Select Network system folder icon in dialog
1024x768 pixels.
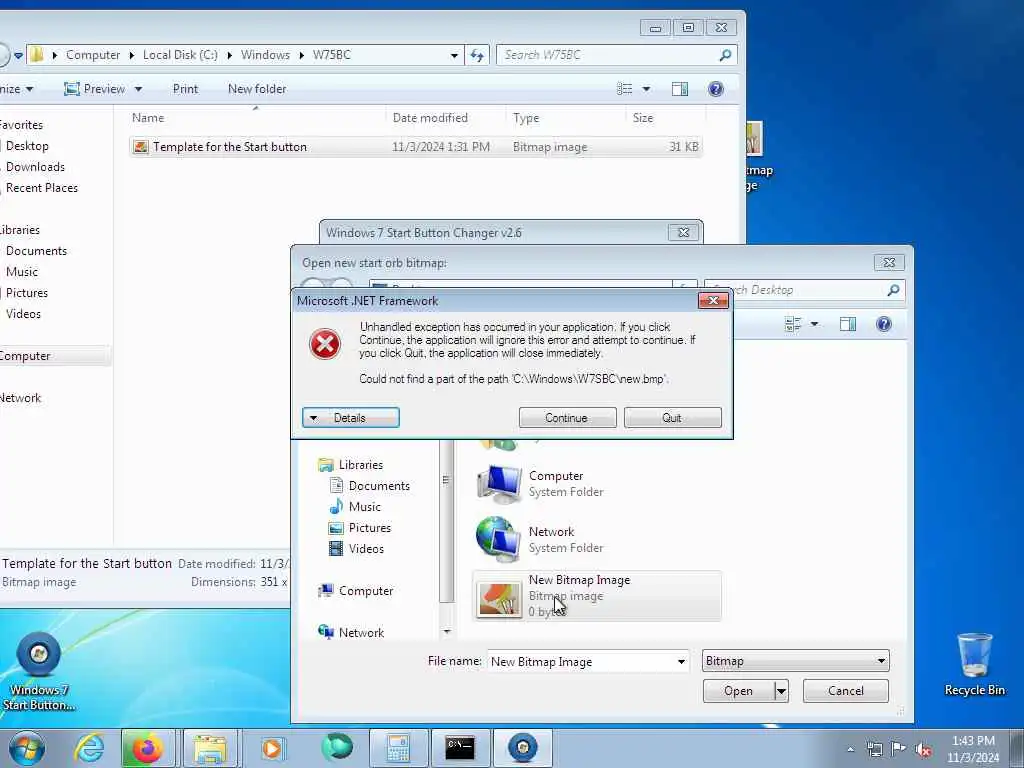tap(499, 540)
